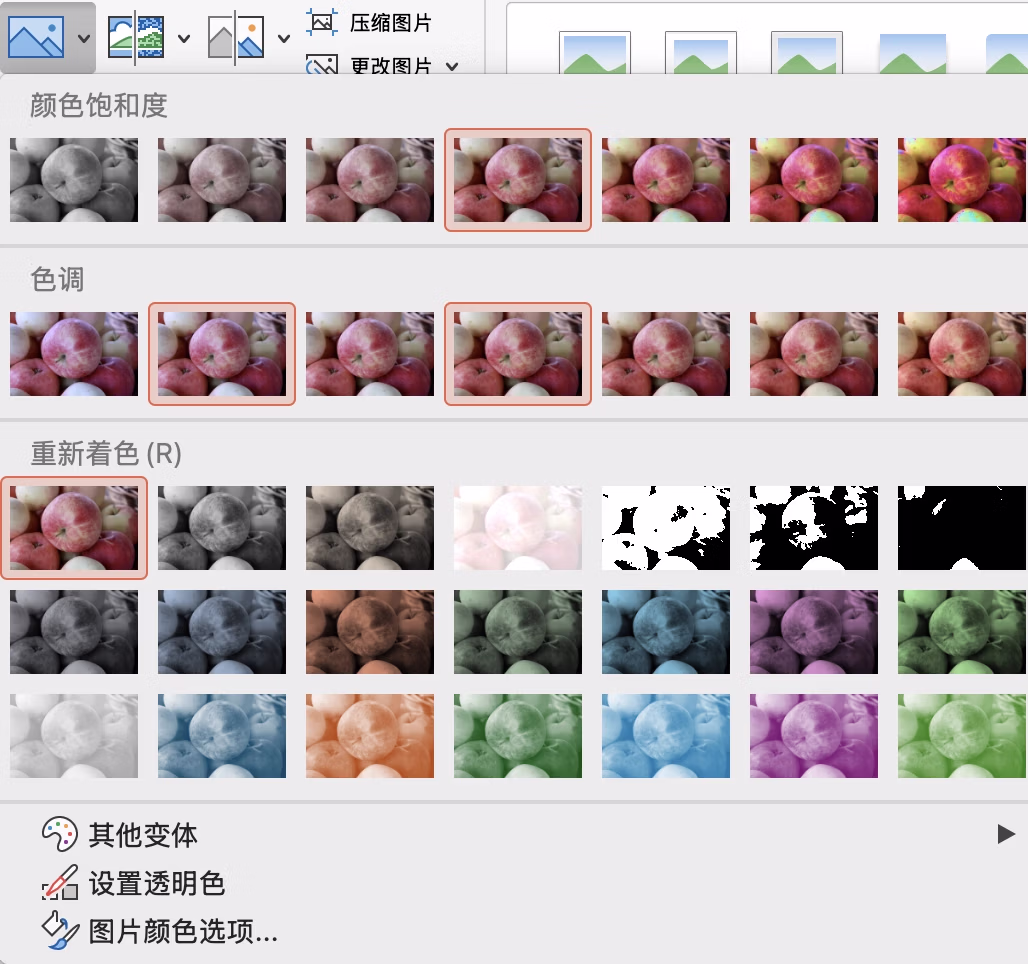Choose the most saturated last 颜色饱和度 thumbnail
The image size is (1028, 964).
962,180
